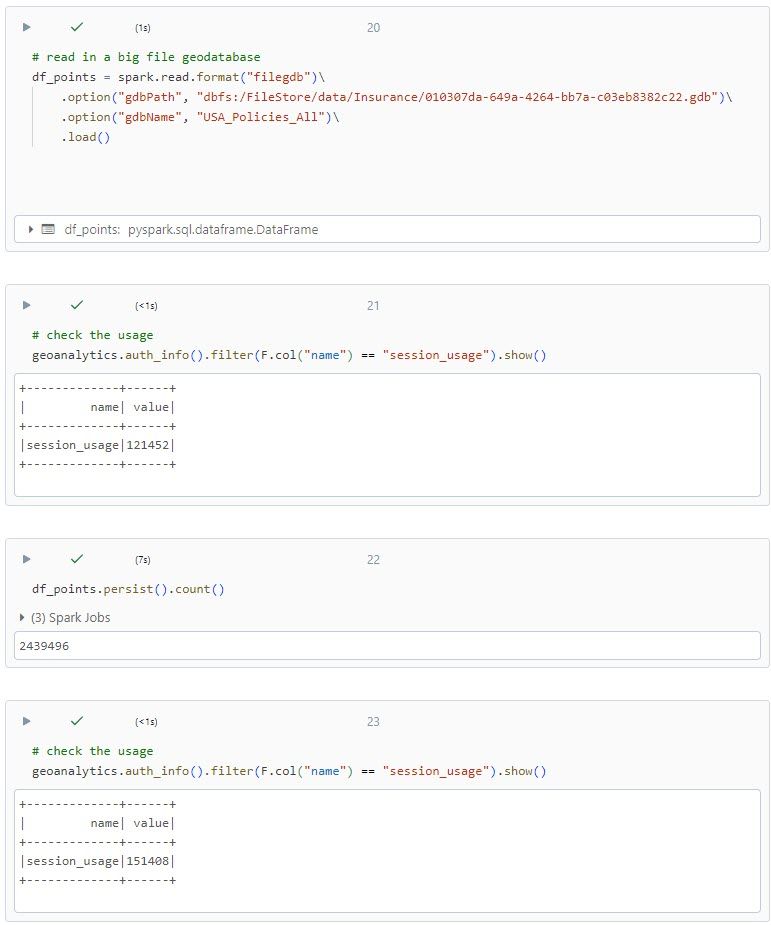The width and height of the screenshot is (771, 925).
Task: Place cursor in df_points.persist().count() code line
Action: coord(128,589)
